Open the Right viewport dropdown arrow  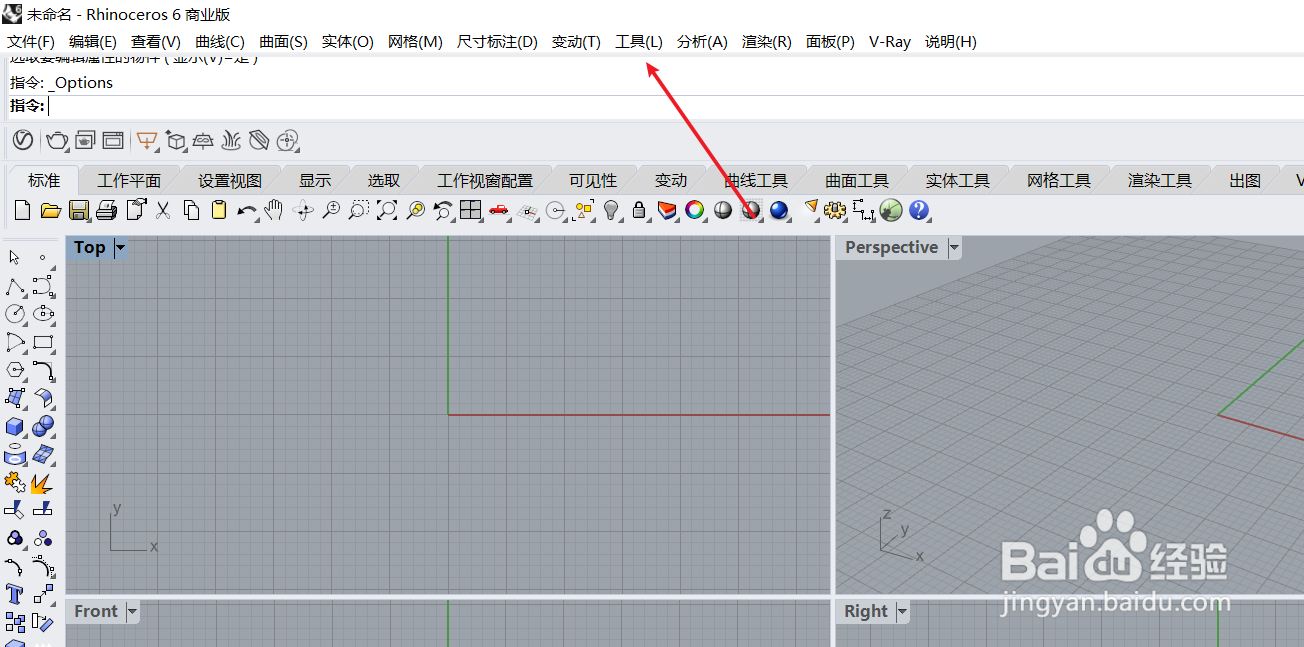click(902, 611)
